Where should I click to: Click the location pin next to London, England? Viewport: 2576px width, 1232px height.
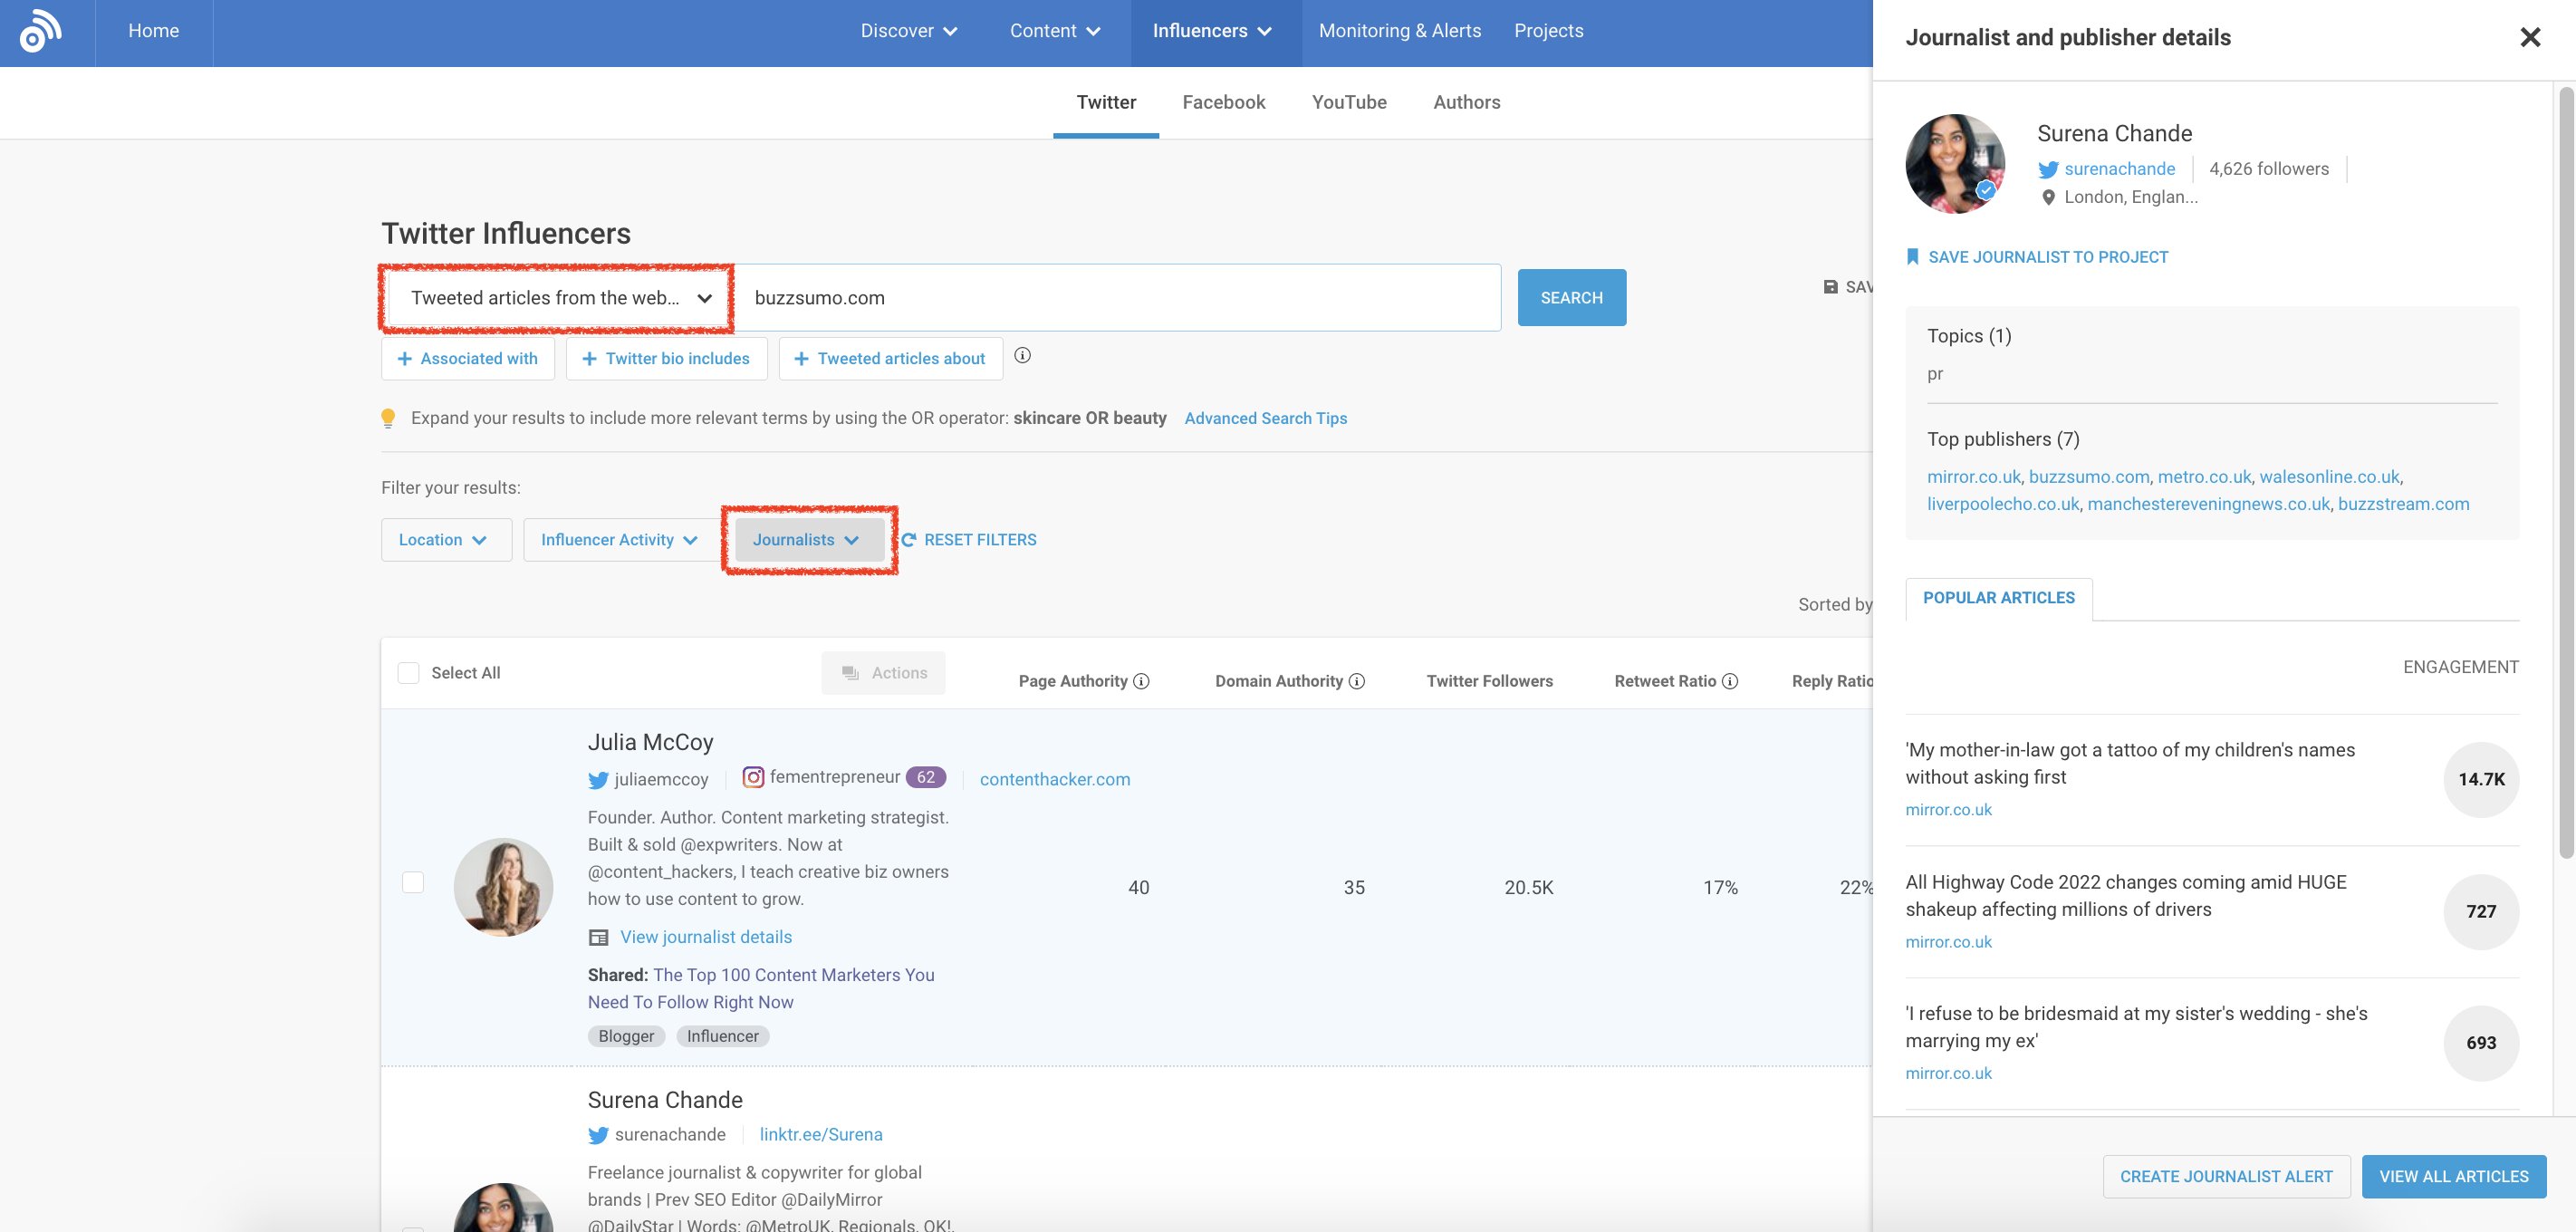pyautogui.click(x=2048, y=197)
